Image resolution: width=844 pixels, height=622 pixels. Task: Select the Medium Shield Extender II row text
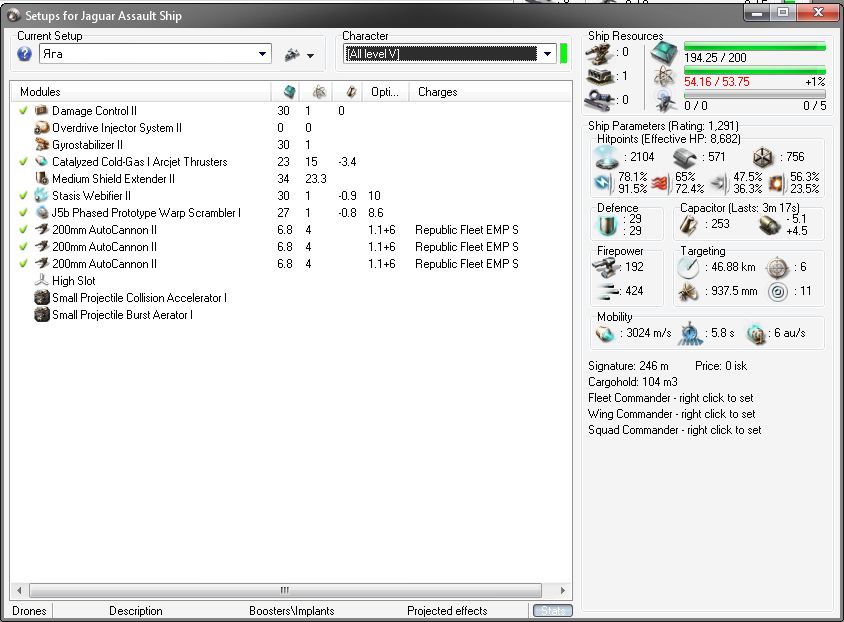tap(113, 179)
